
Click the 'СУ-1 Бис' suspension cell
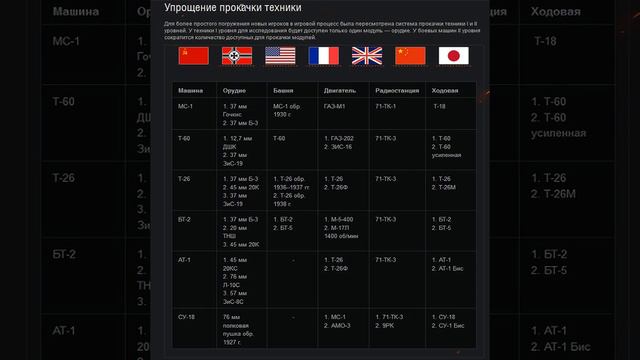click(x=448, y=326)
